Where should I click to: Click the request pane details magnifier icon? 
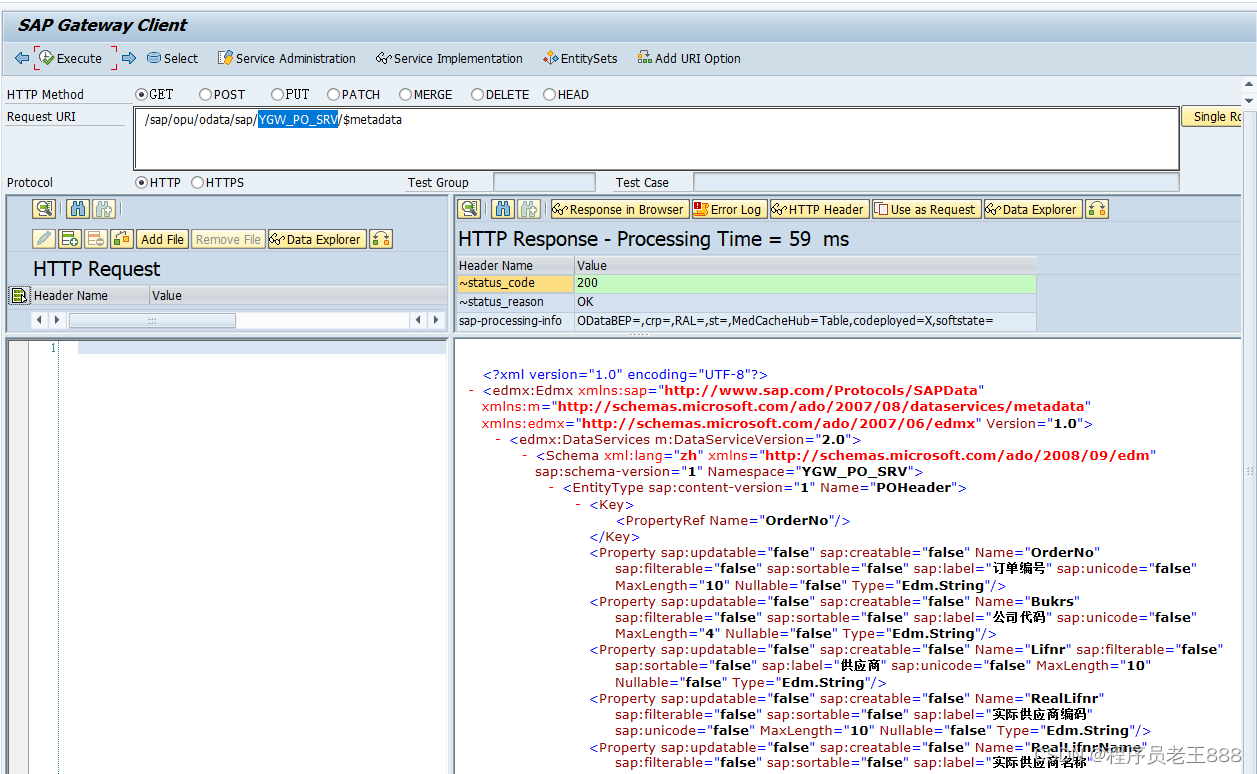44,209
